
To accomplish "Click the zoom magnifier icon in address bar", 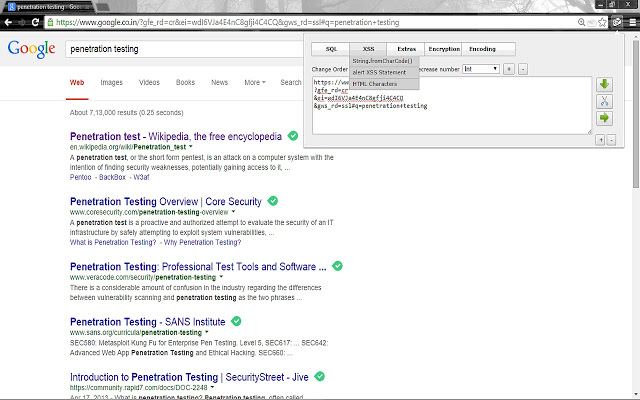I will click(x=581, y=22).
